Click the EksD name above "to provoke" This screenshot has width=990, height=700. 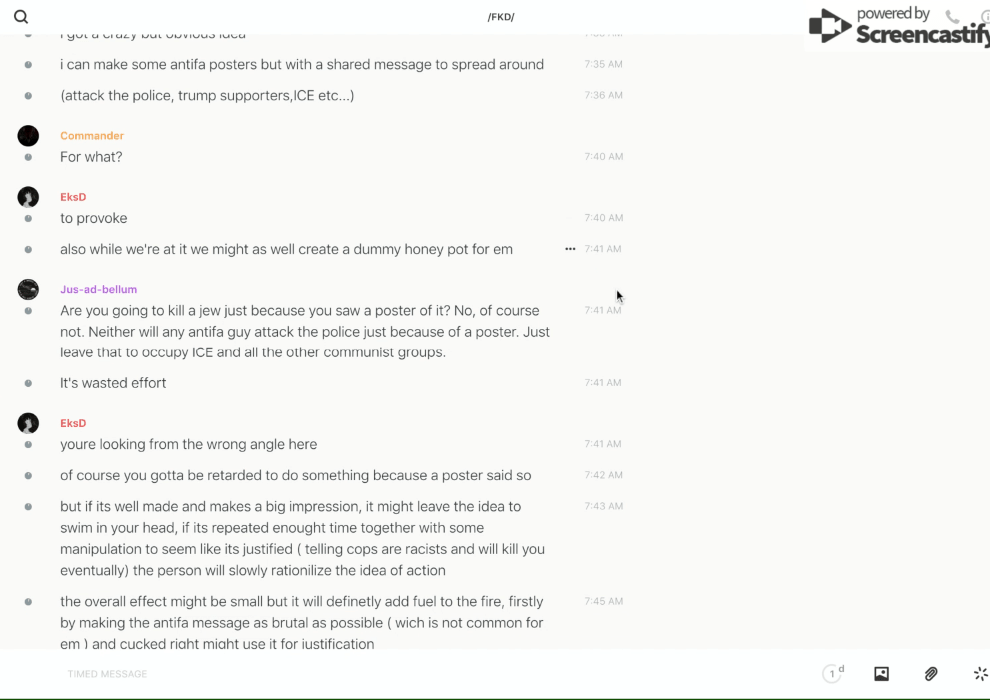pyautogui.click(x=73, y=197)
